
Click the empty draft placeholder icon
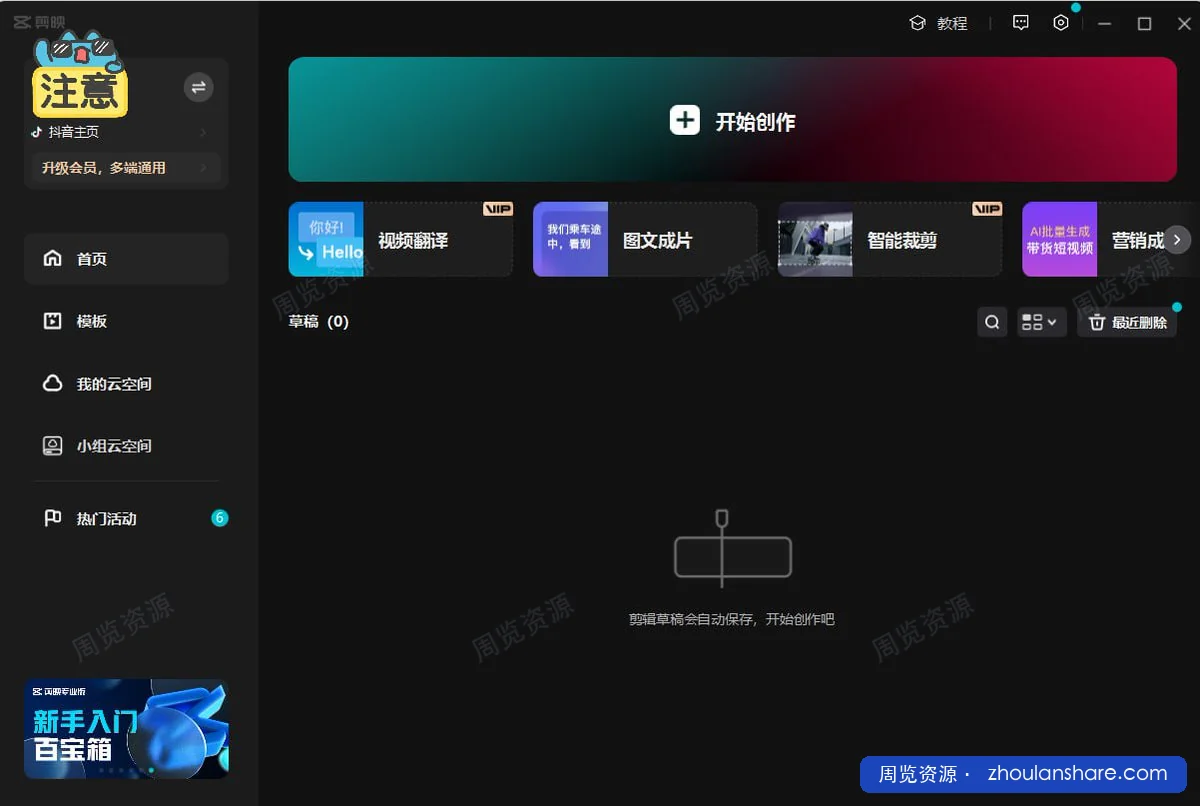pyautogui.click(x=732, y=548)
